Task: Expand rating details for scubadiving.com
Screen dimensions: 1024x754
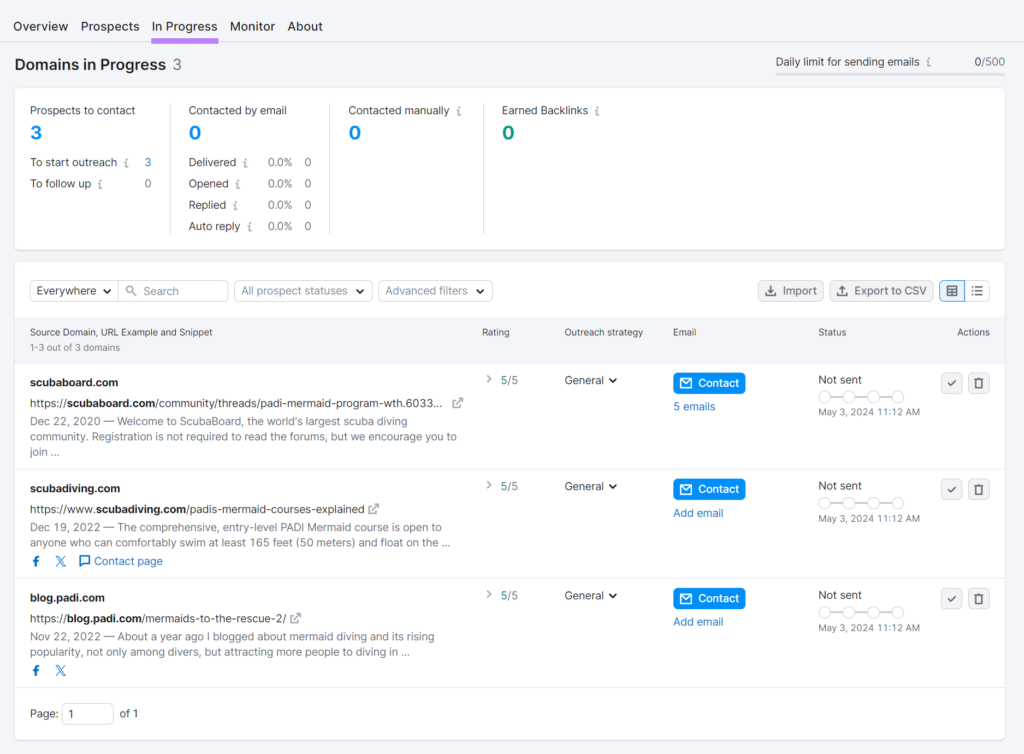Action: (488, 486)
